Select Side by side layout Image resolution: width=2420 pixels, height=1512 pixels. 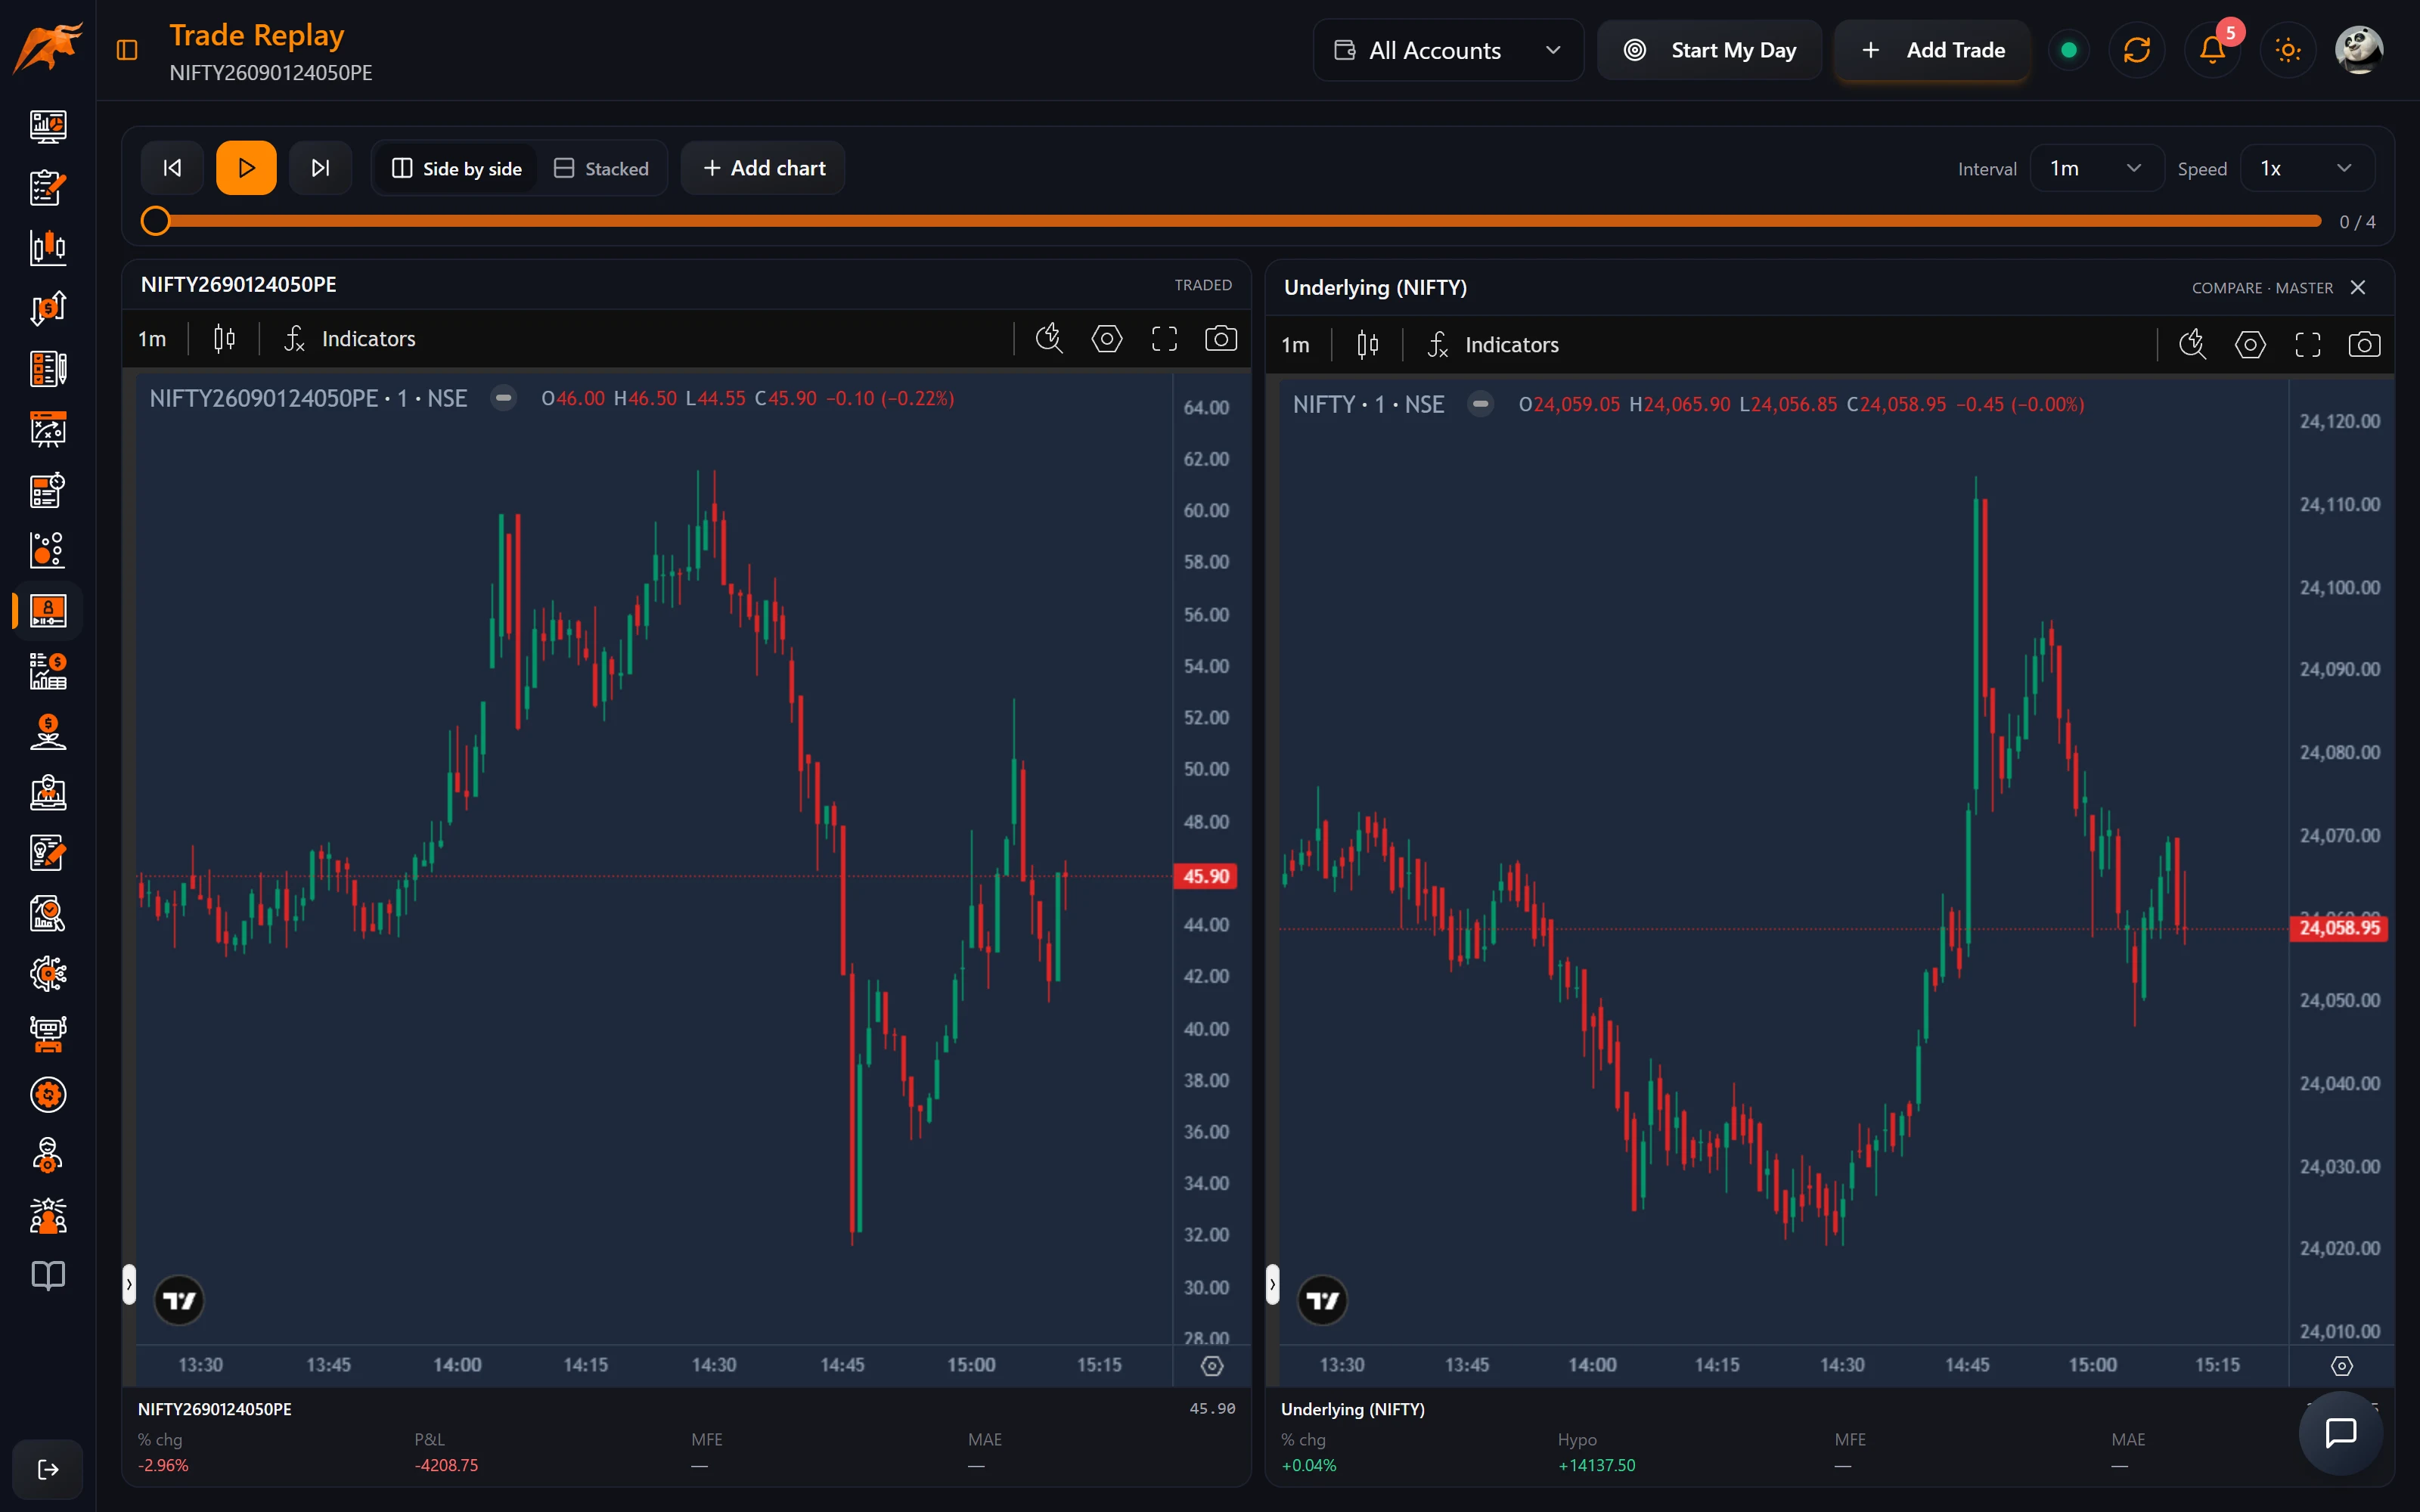pyautogui.click(x=456, y=168)
